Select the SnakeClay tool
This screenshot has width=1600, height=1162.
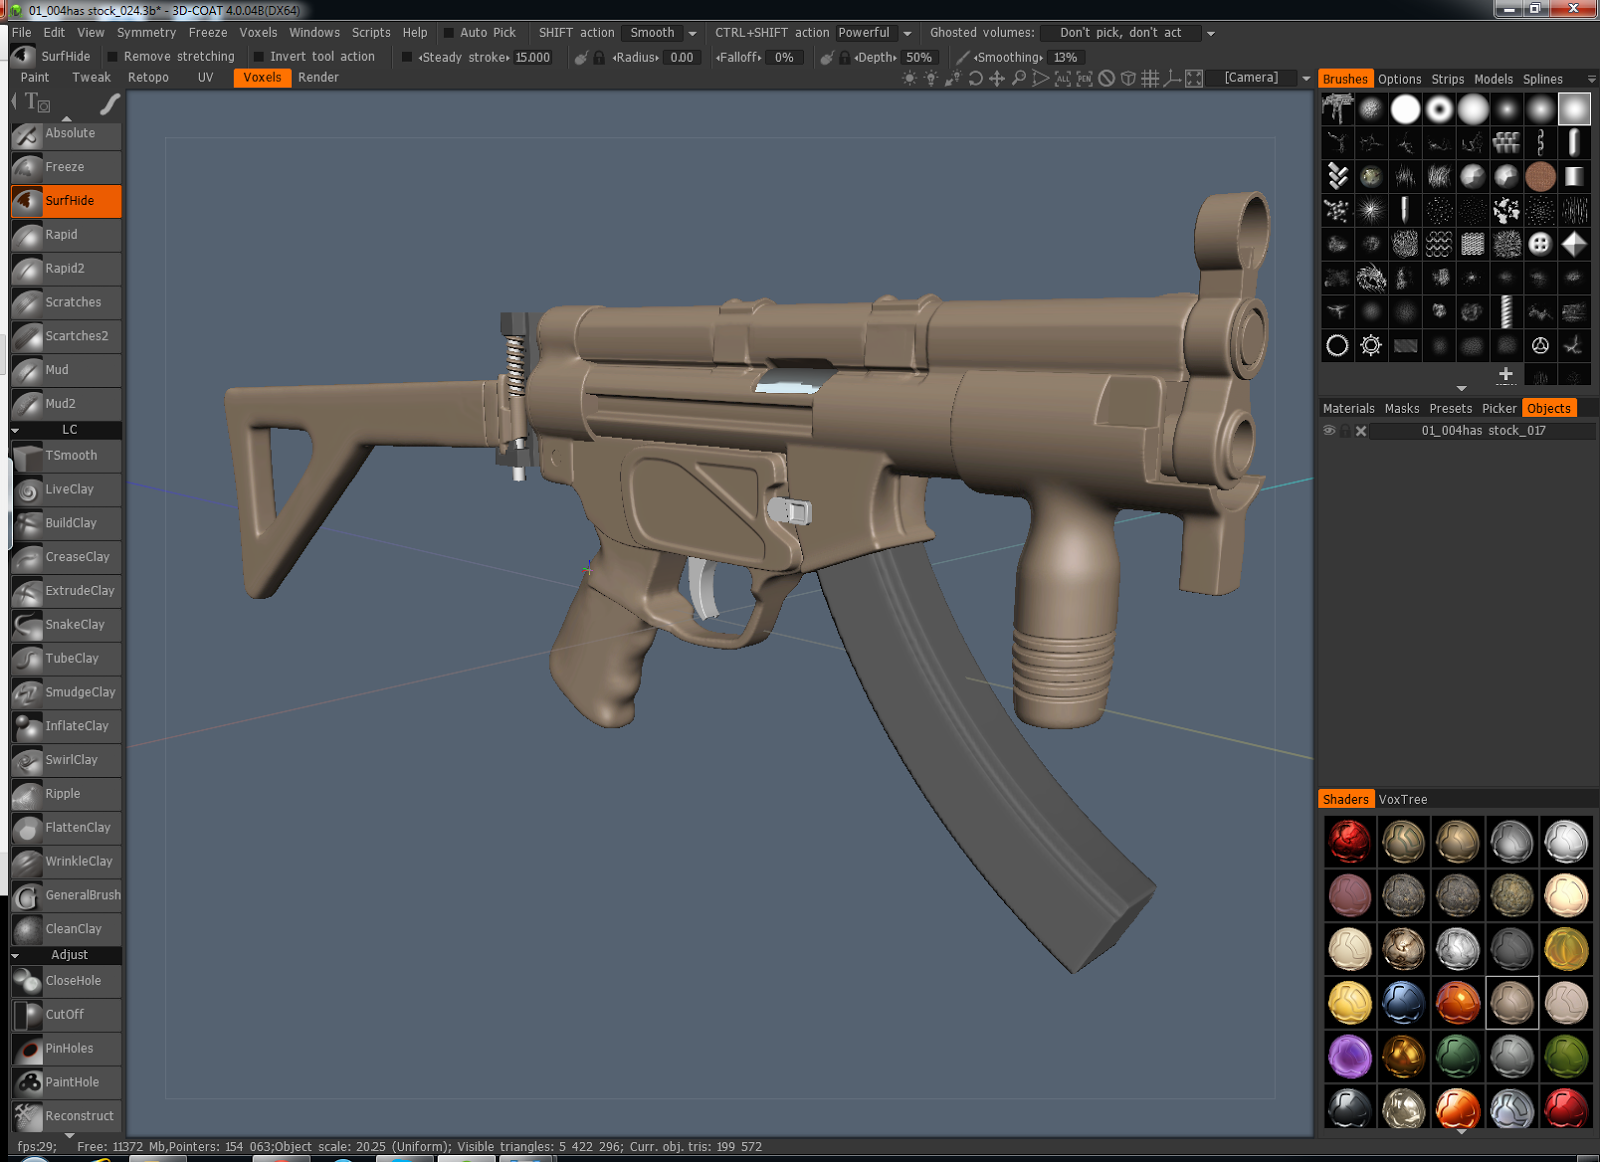[66, 625]
